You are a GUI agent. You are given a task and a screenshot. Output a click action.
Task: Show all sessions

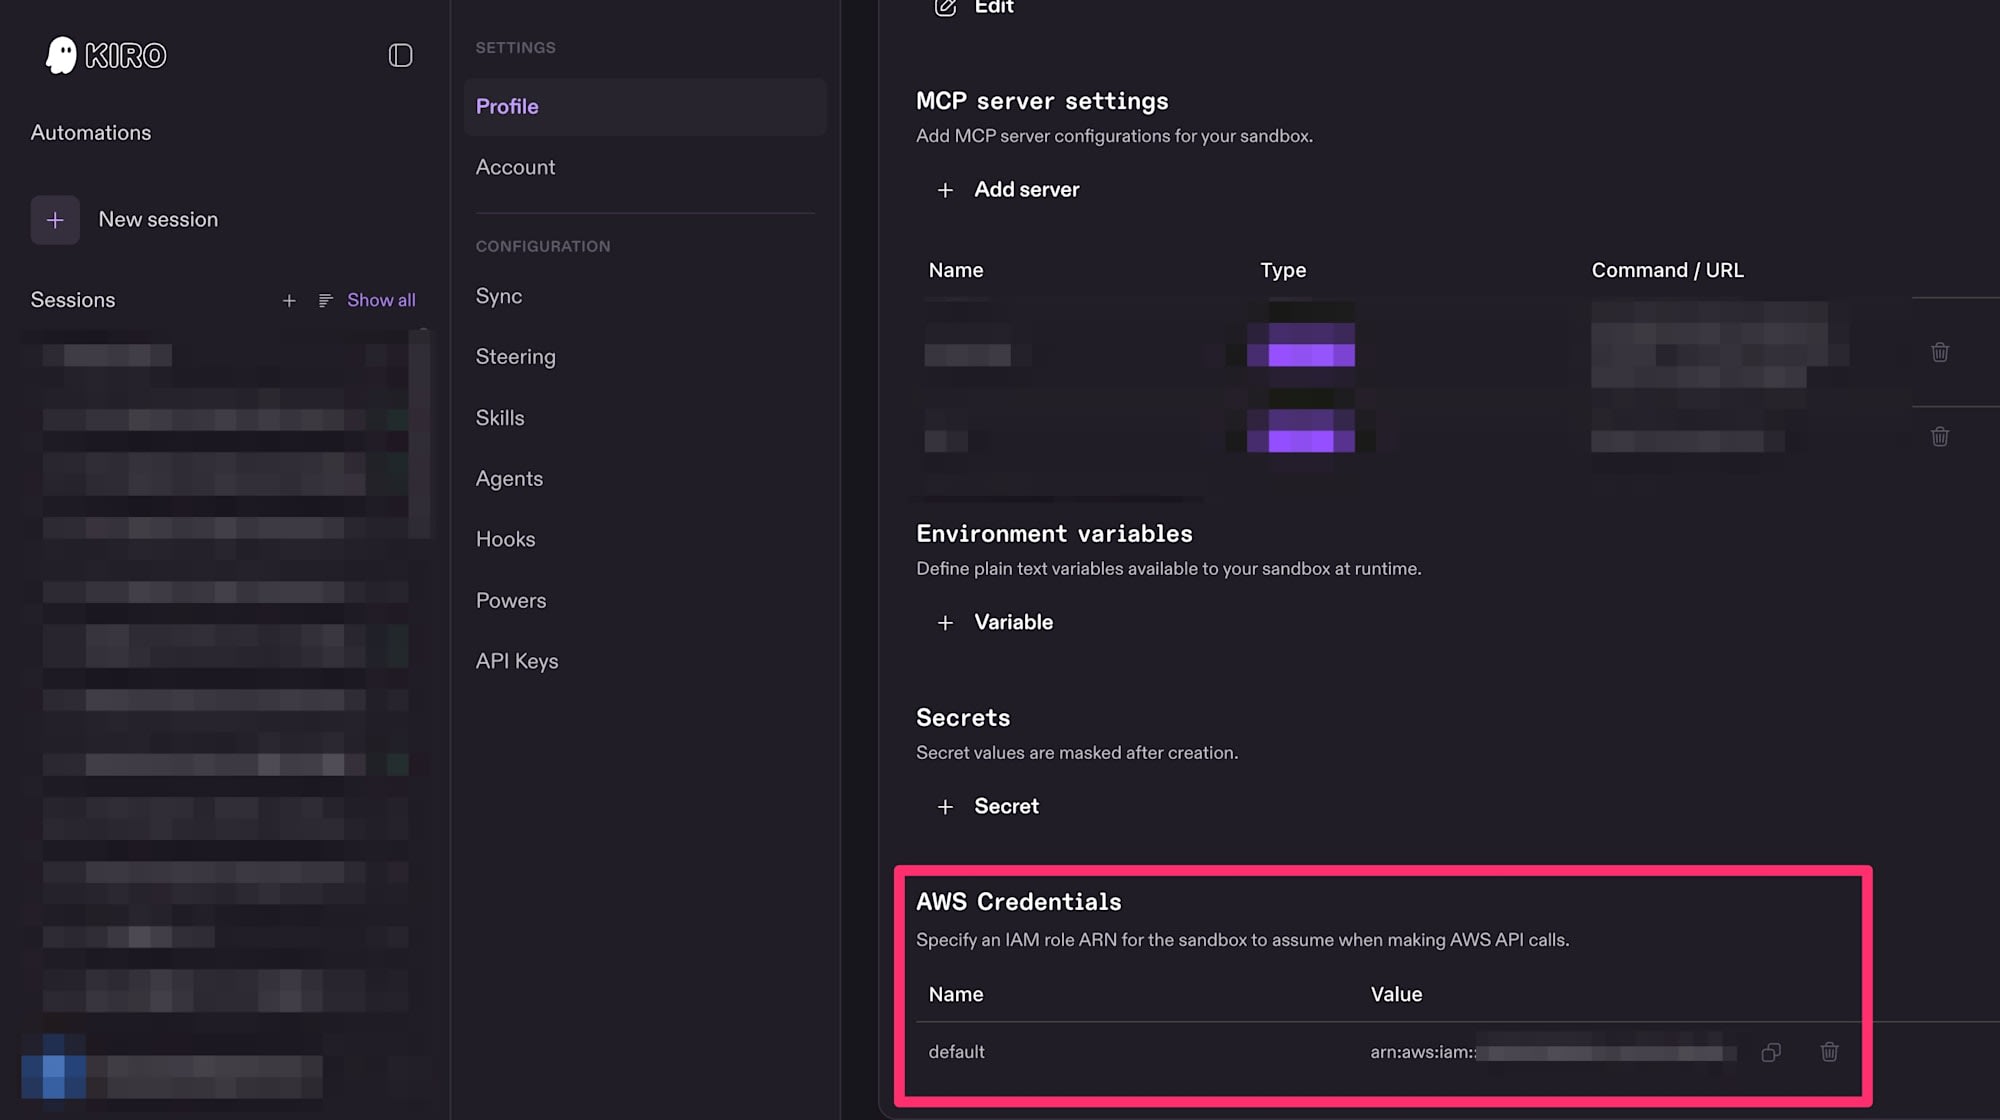pos(381,300)
